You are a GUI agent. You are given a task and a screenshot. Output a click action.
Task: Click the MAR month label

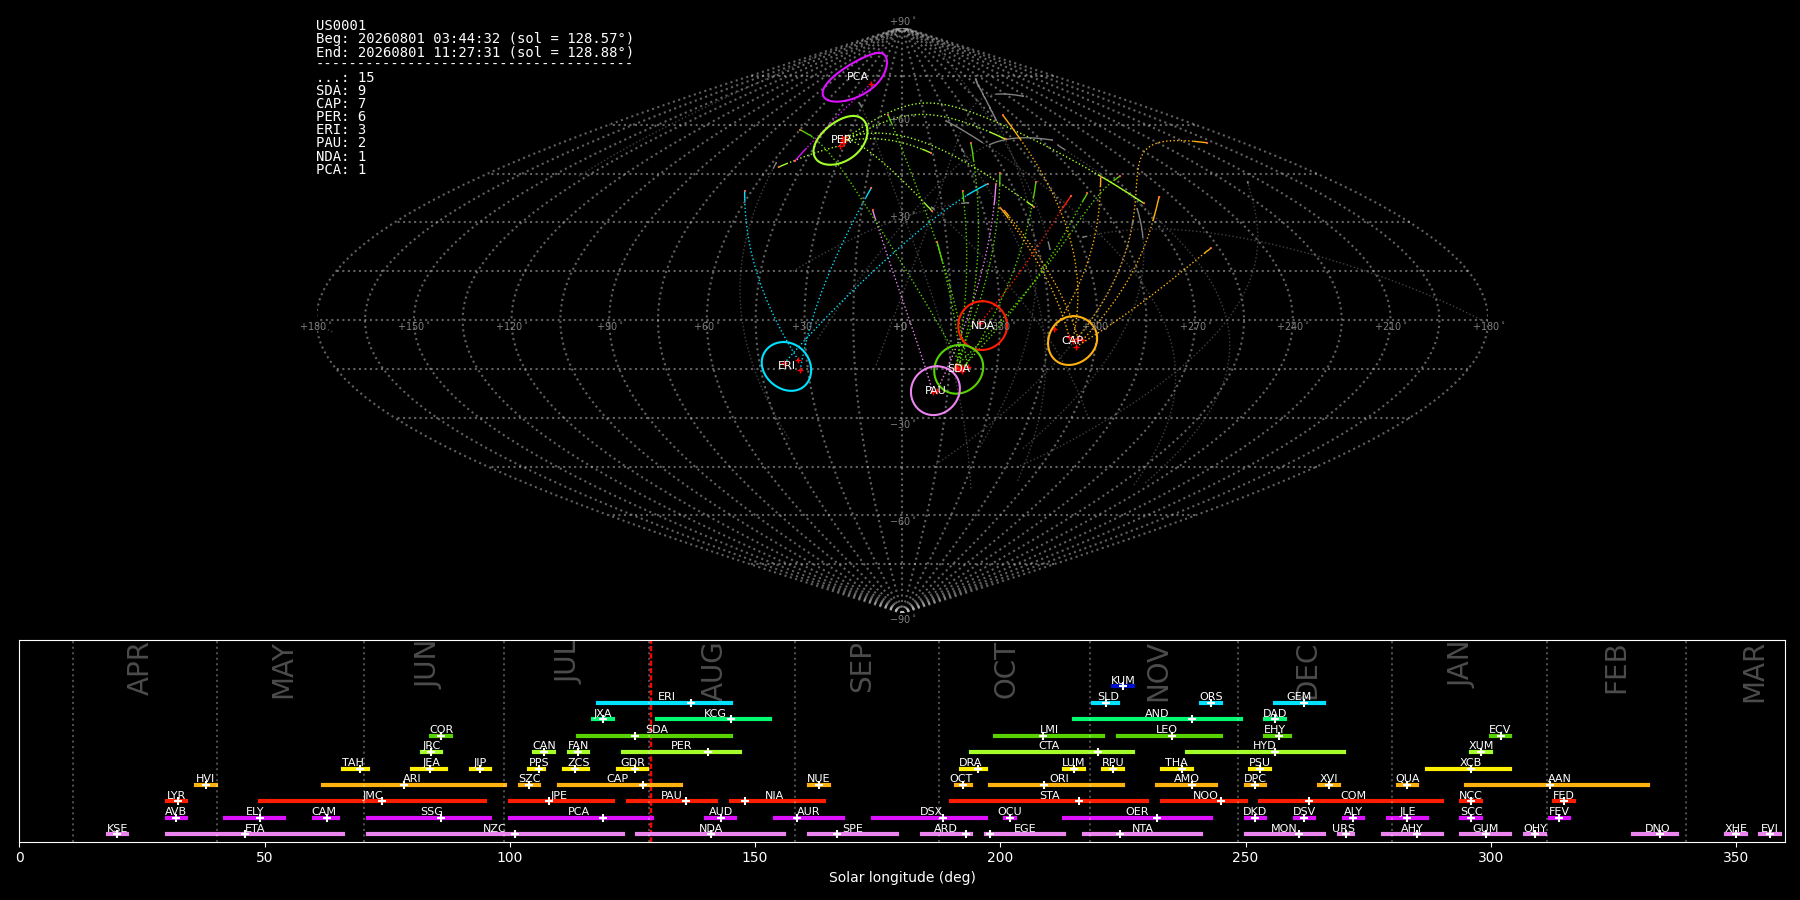(1754, 674)
